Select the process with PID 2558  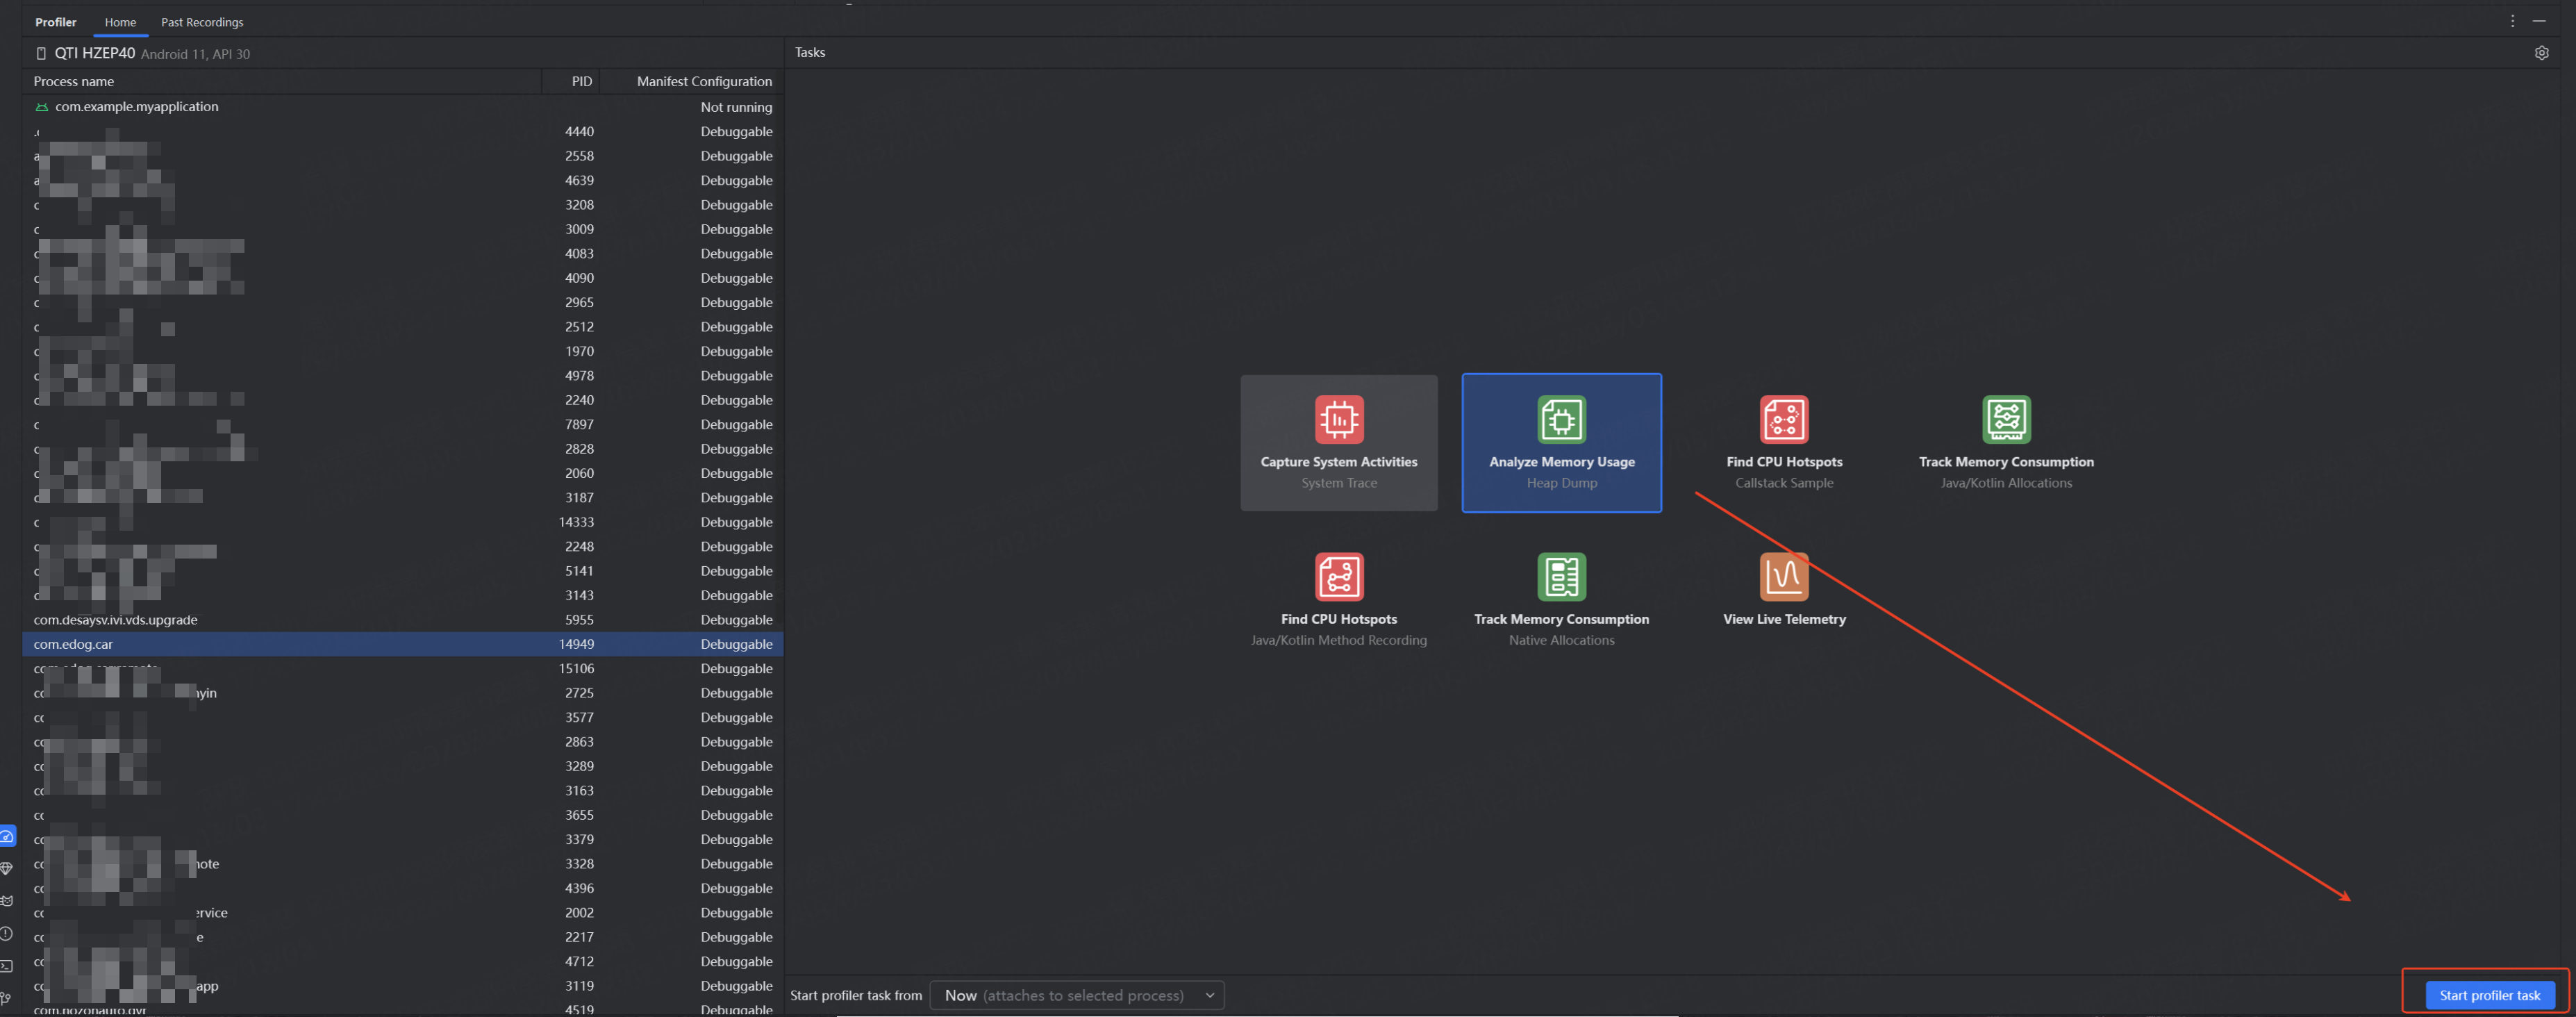(x=403, y=156)
